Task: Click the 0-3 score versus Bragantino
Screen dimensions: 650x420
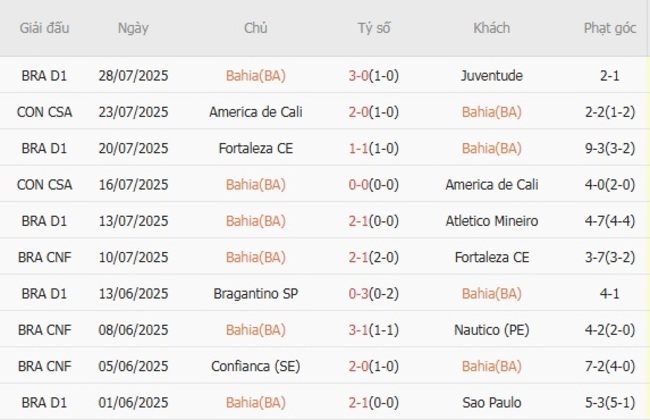Action: point(361,294)
